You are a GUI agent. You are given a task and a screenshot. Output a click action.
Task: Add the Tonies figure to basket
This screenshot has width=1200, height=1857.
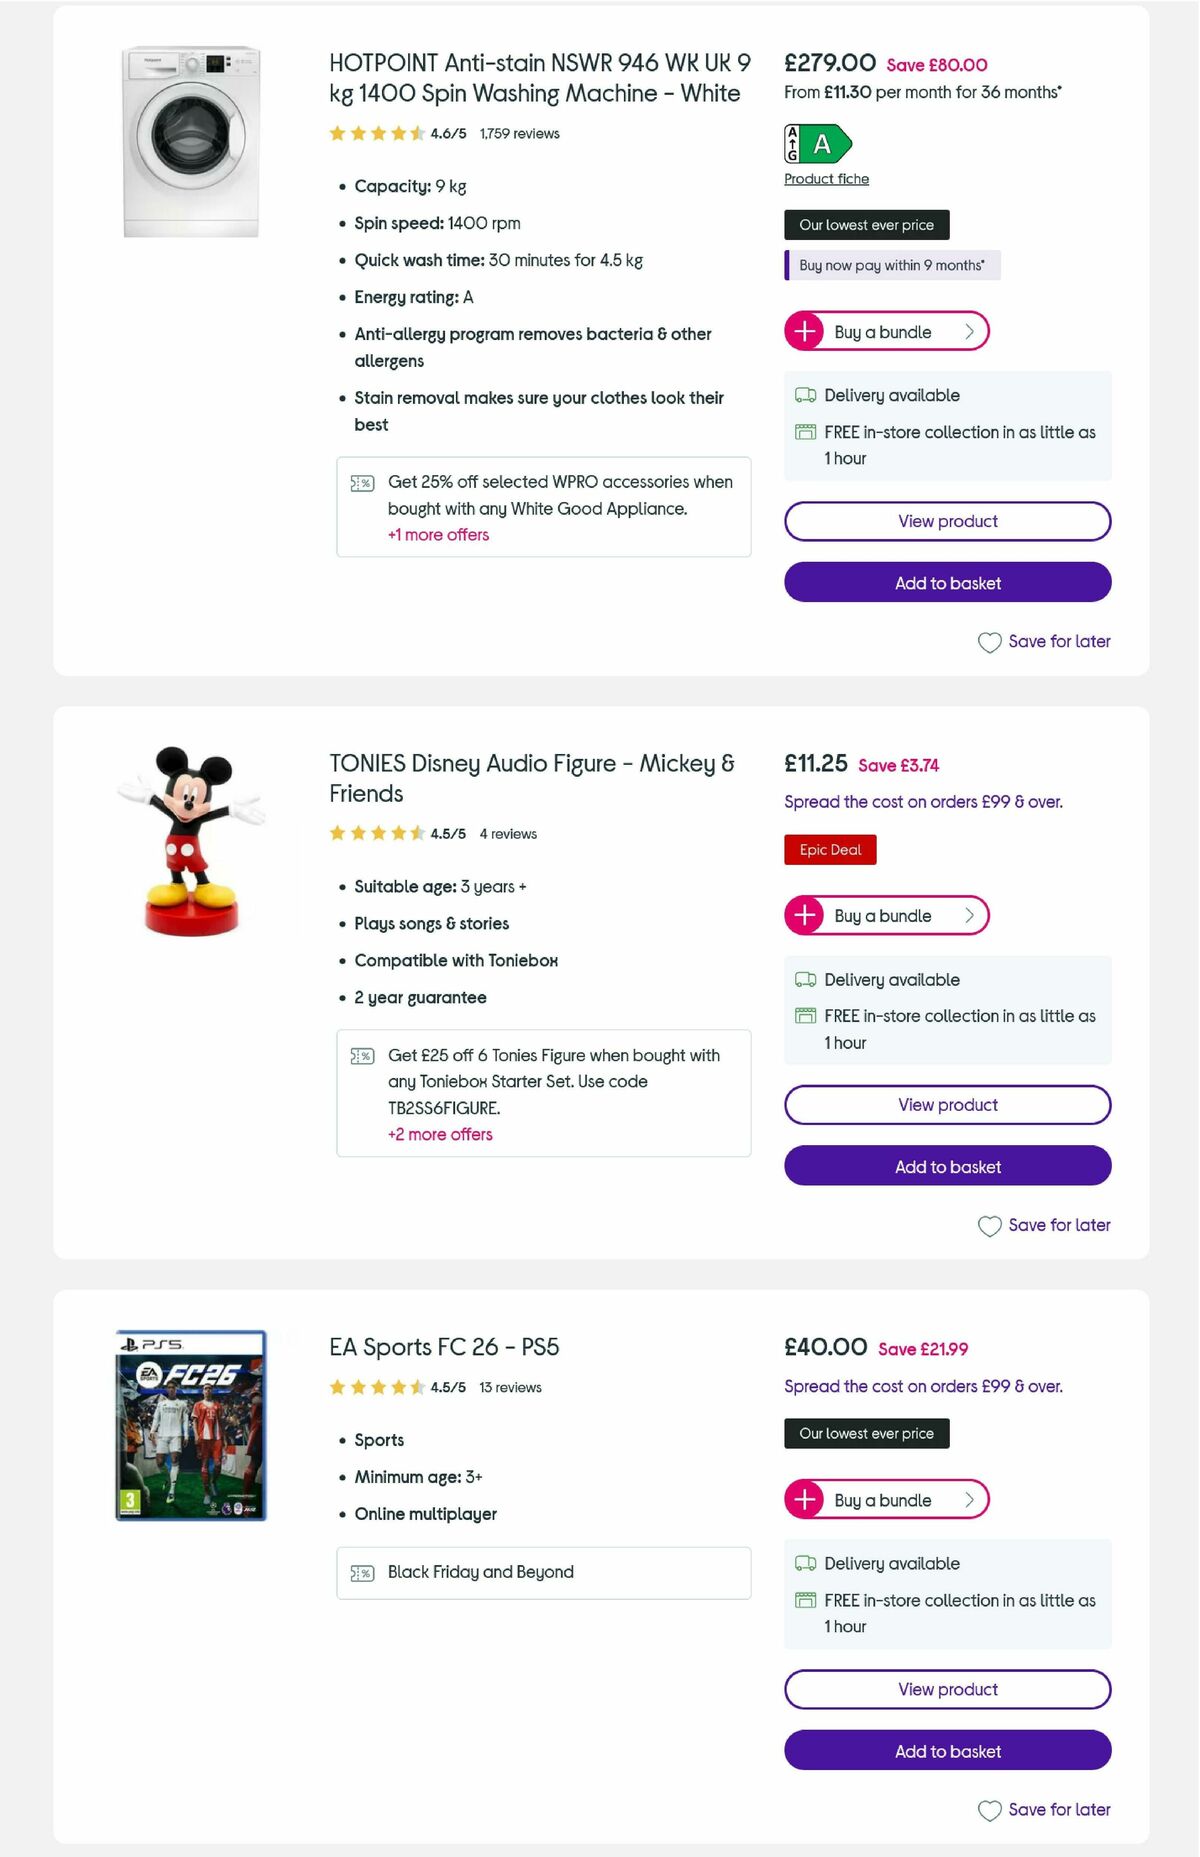tap(947, 1166)
